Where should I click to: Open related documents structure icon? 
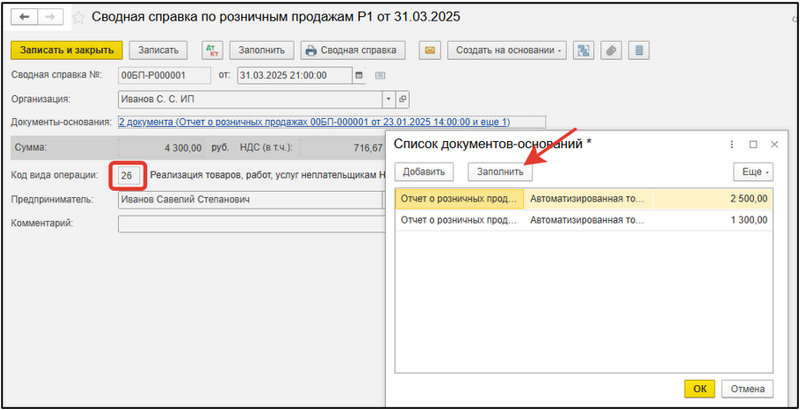[x=585, y=50]
